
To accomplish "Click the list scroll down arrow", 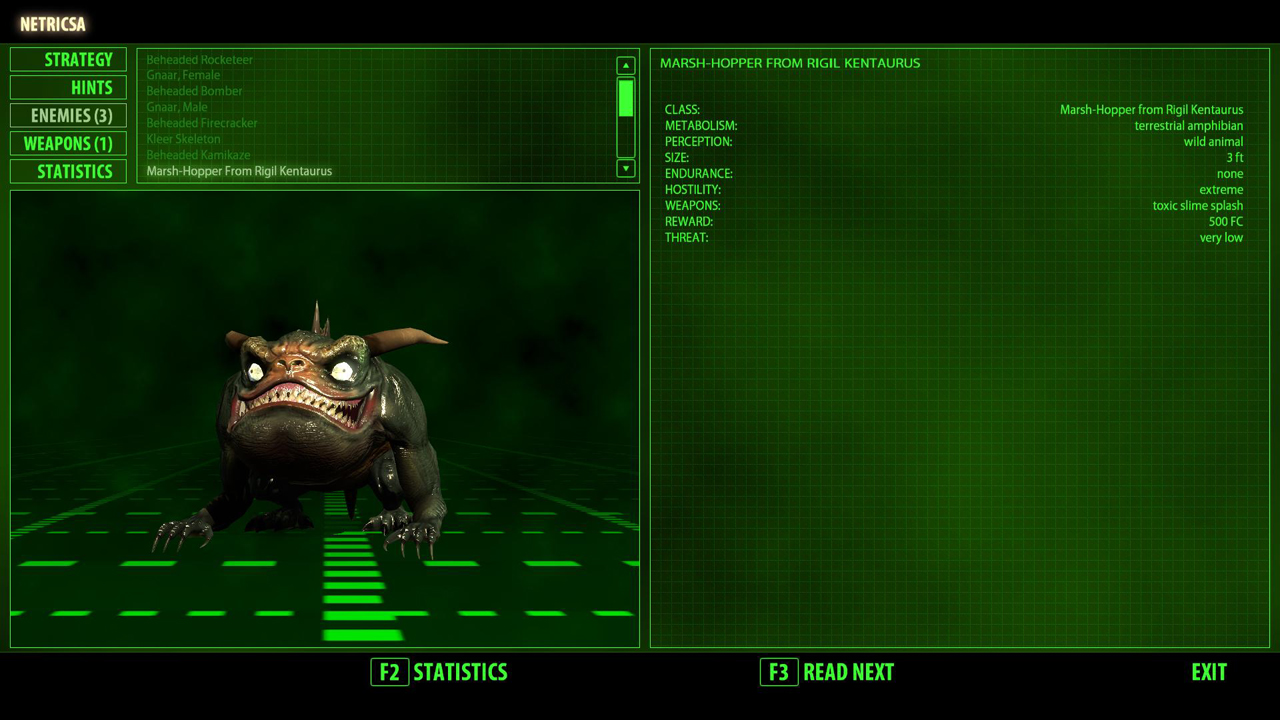I will (626, 168).
